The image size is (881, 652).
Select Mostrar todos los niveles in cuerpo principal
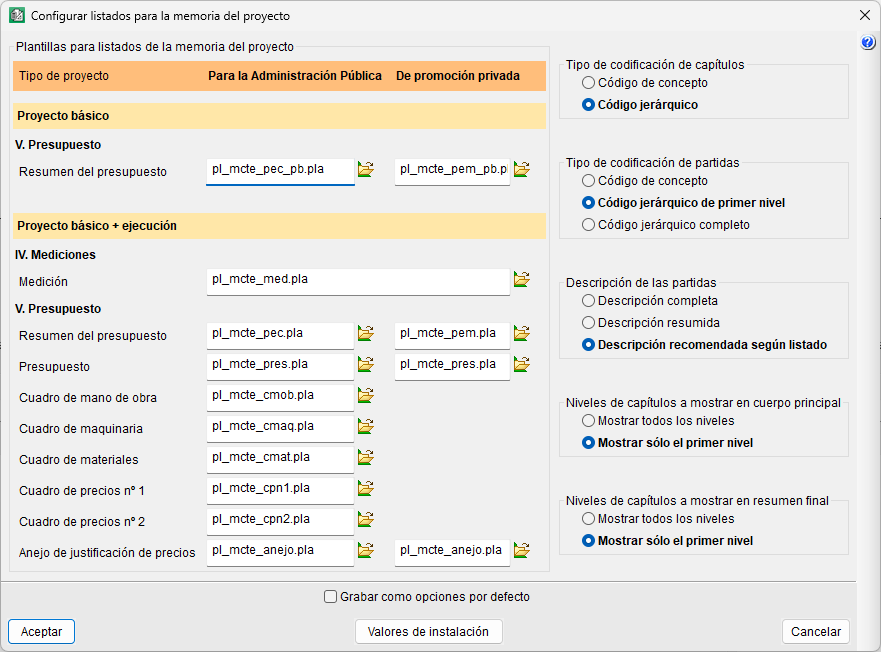[x=589, y=421]
